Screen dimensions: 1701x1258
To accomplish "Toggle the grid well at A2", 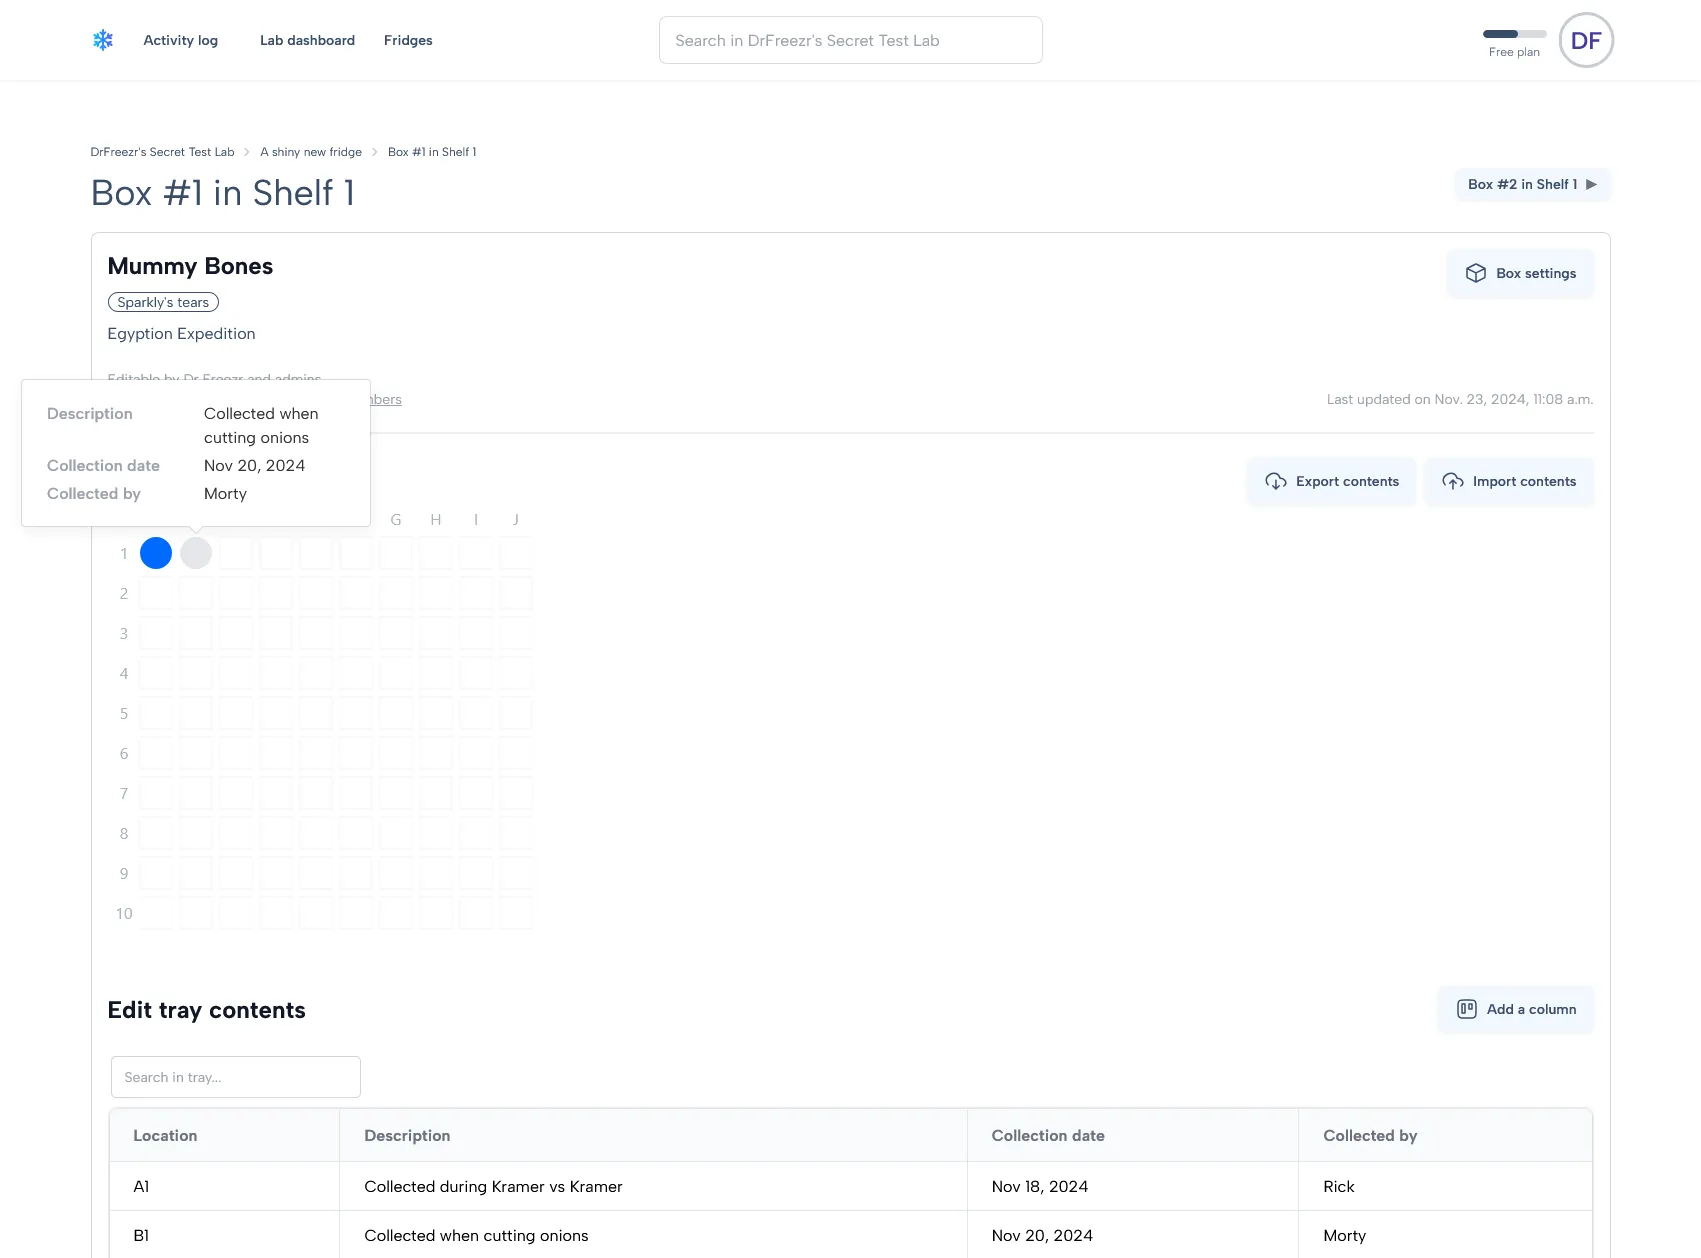I will coord(156,592).
